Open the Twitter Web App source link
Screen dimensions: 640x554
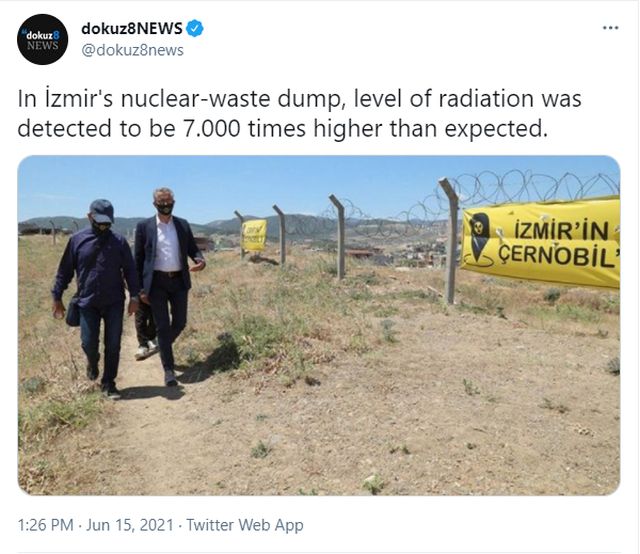pos(245,525)
